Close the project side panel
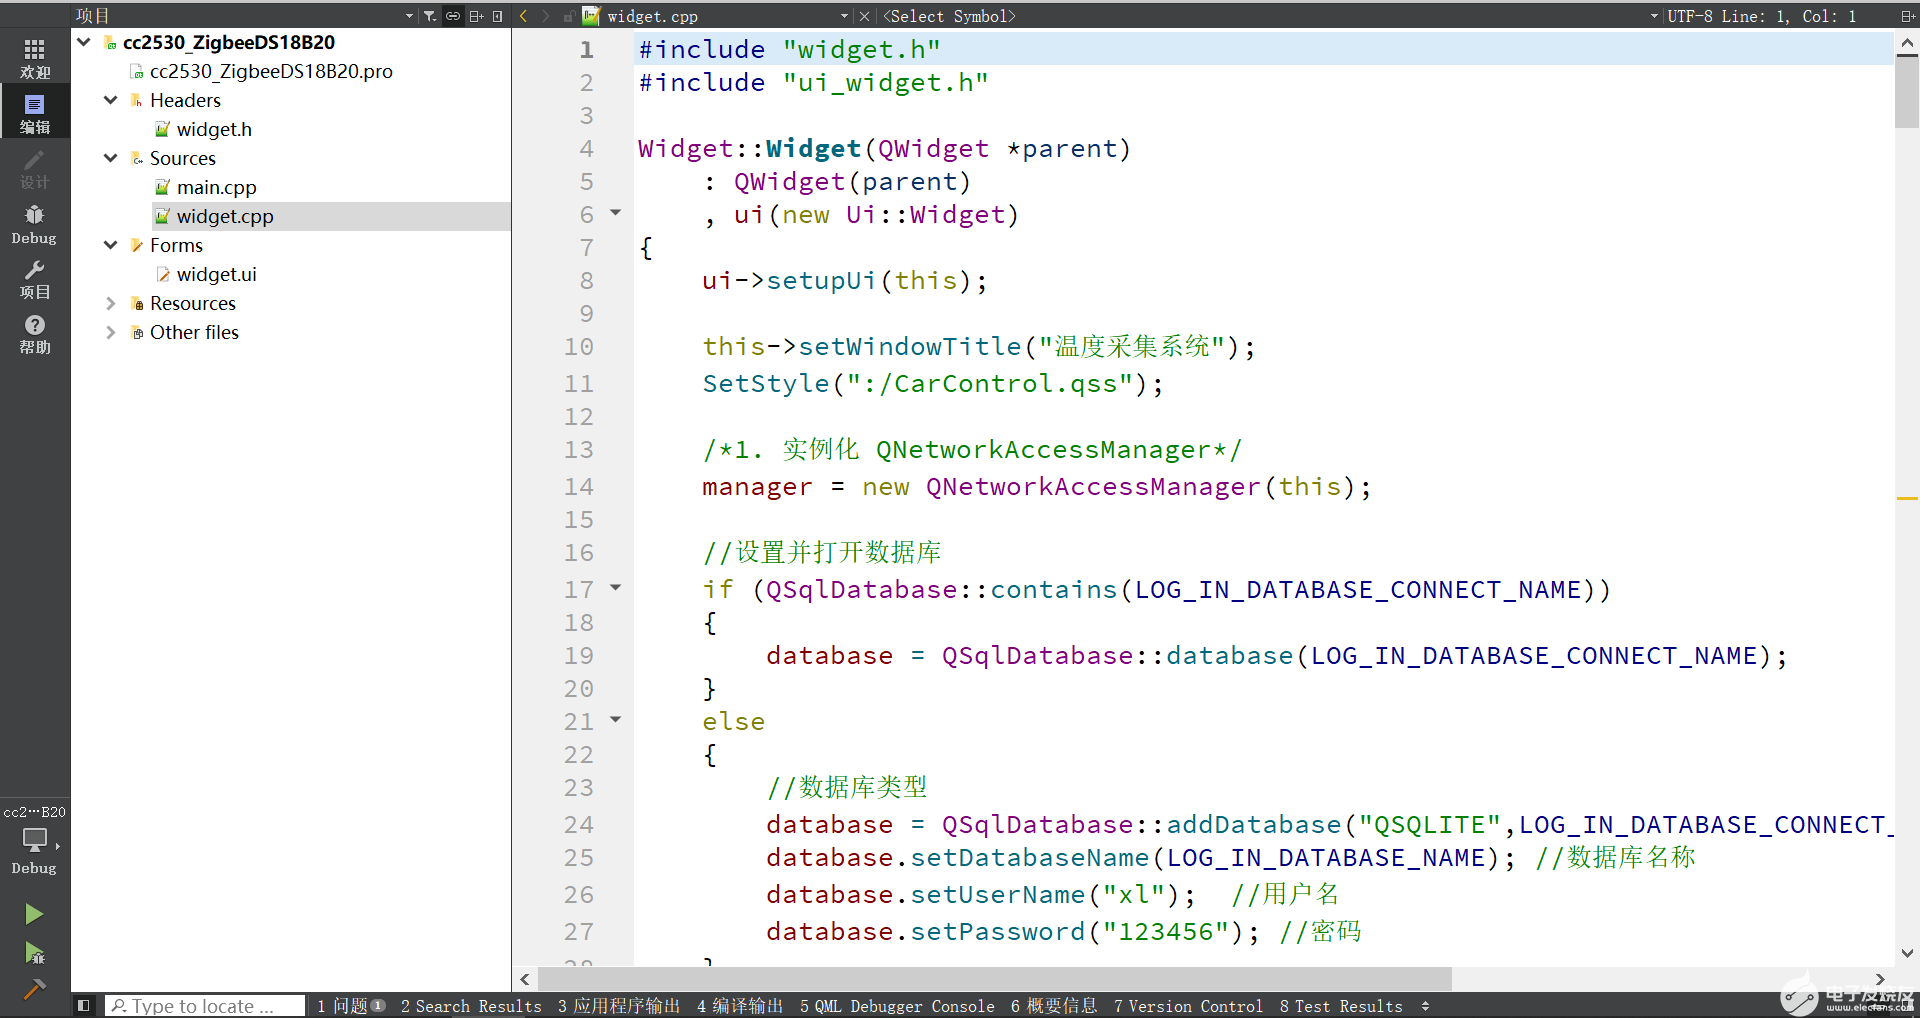The width and height of the screenshot is (1920, 1018). tap(498, 16)
